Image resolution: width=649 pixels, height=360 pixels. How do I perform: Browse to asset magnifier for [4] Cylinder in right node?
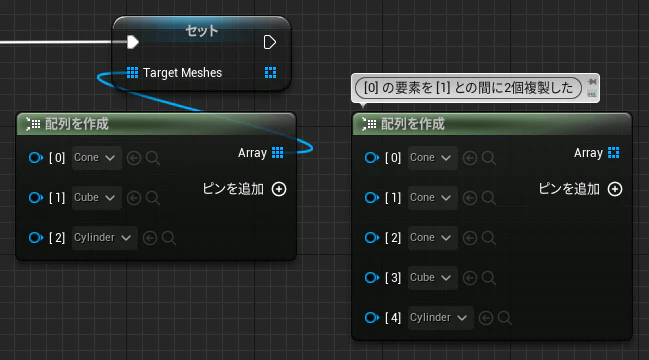click(505, 318)
